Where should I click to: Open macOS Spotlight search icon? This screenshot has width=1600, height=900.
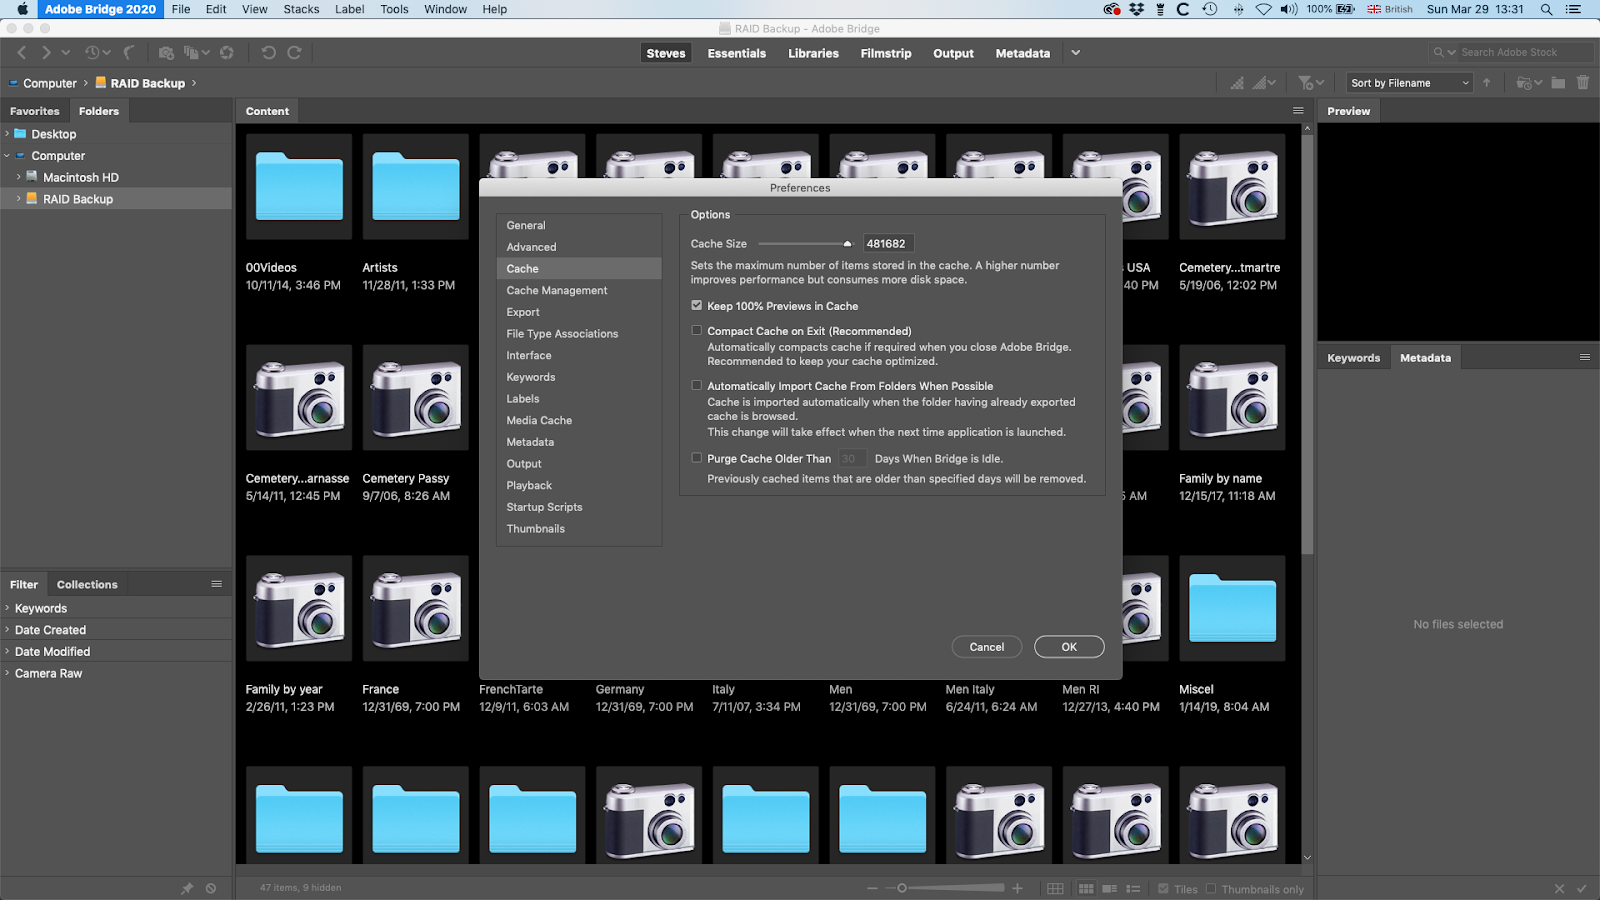[1546, 9]
